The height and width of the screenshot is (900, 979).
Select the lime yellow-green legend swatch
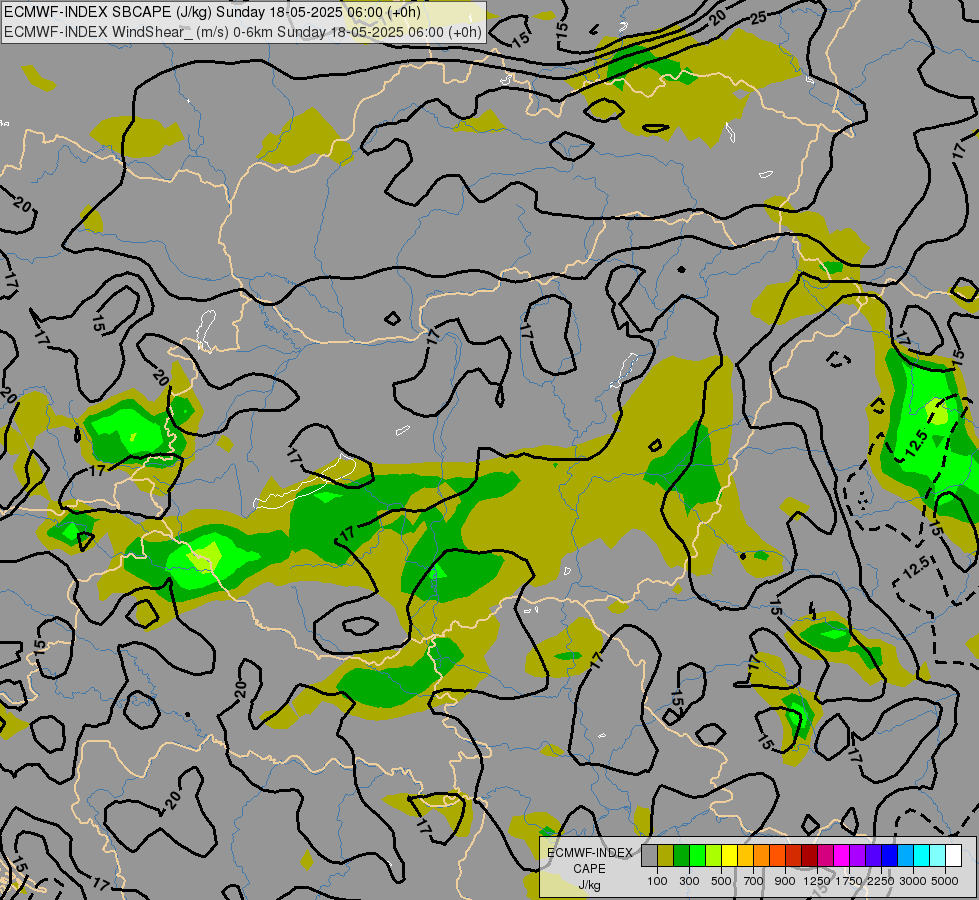[714, 855]
